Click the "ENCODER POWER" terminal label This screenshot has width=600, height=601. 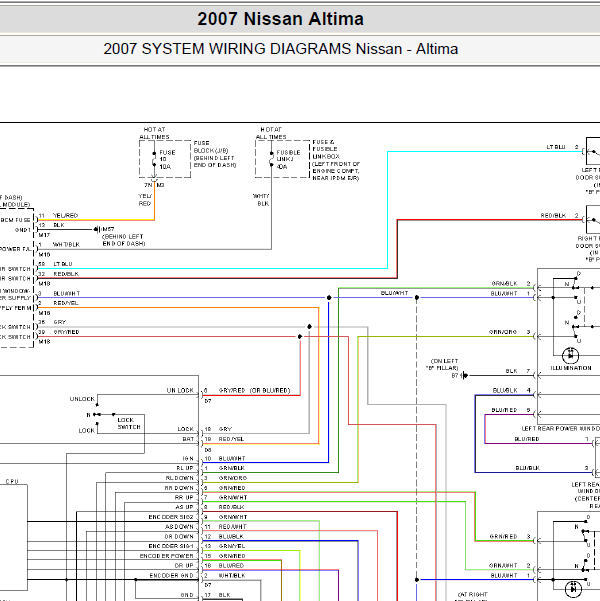tap(167, 556)
